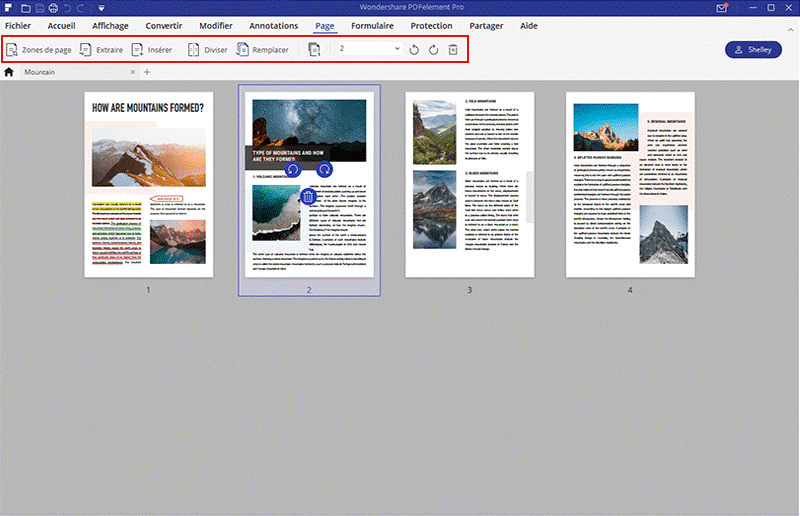Switch to the Accueil tab
Image resolution: width=800 pixels, height=516 pixels.
pyautogui.click(x=61, y=26)
